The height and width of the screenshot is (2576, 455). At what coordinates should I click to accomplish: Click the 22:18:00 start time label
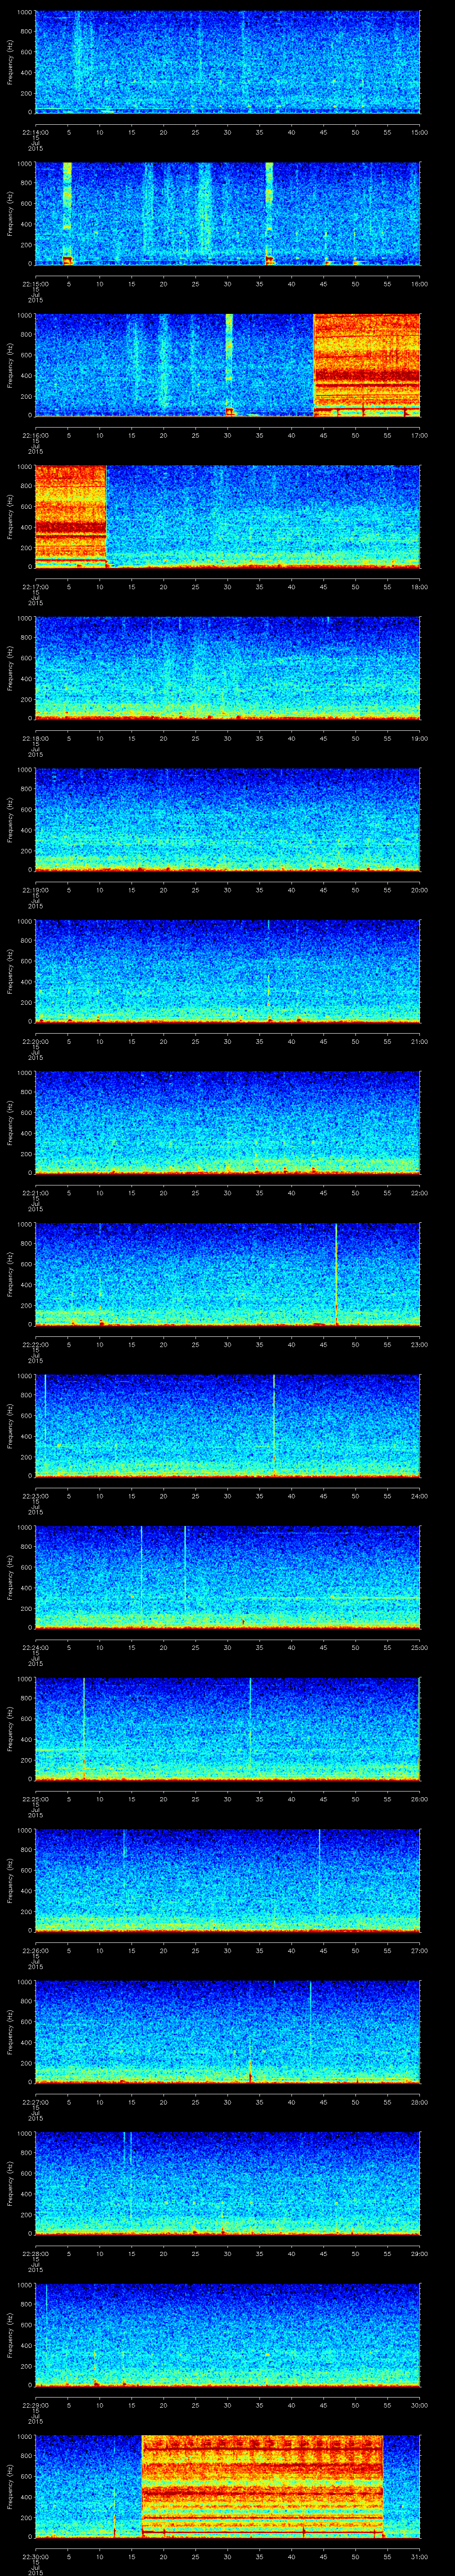point(35,738)
